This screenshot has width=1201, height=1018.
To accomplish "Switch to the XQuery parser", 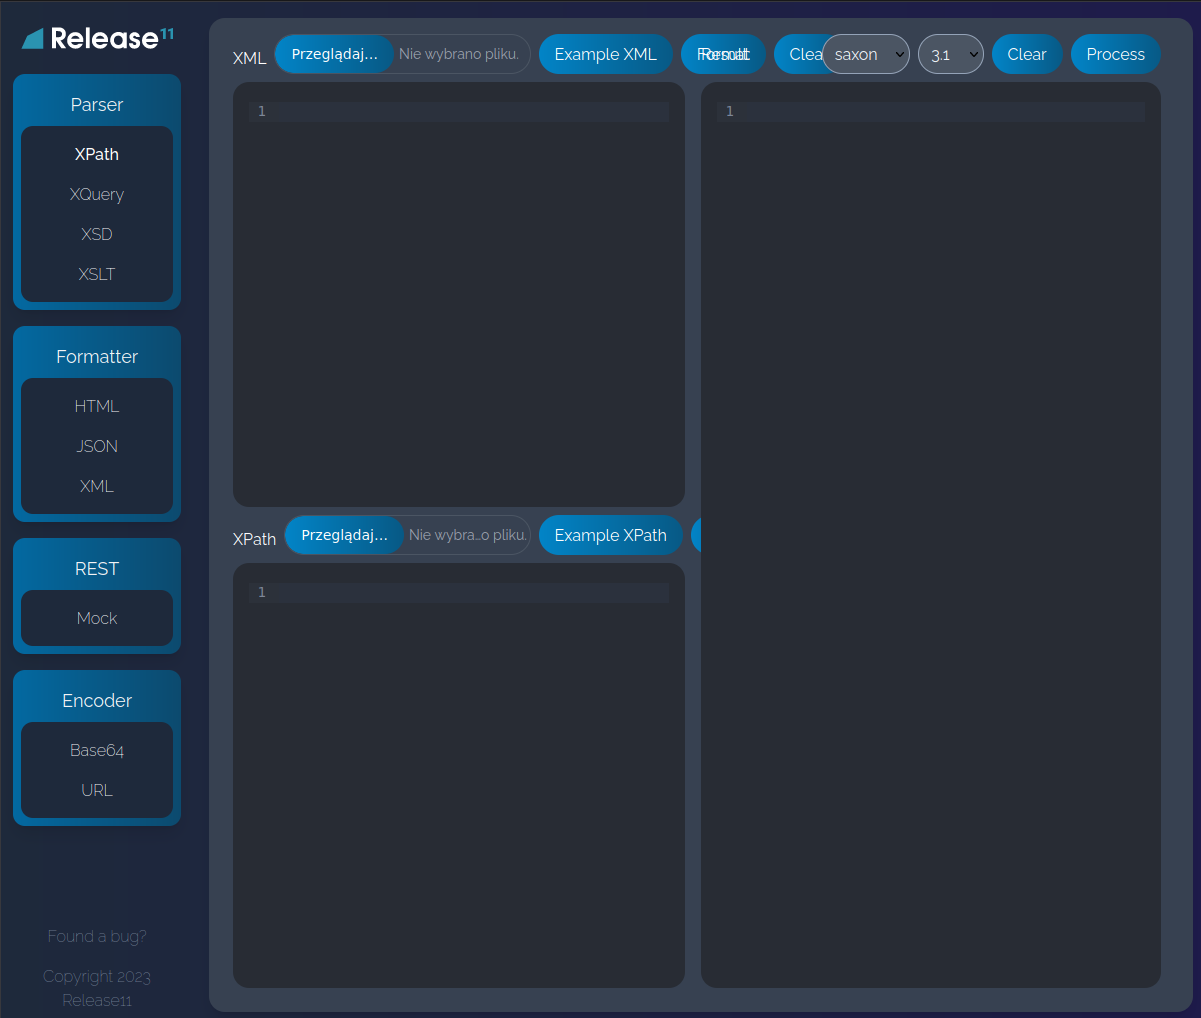I will [97, 194].
